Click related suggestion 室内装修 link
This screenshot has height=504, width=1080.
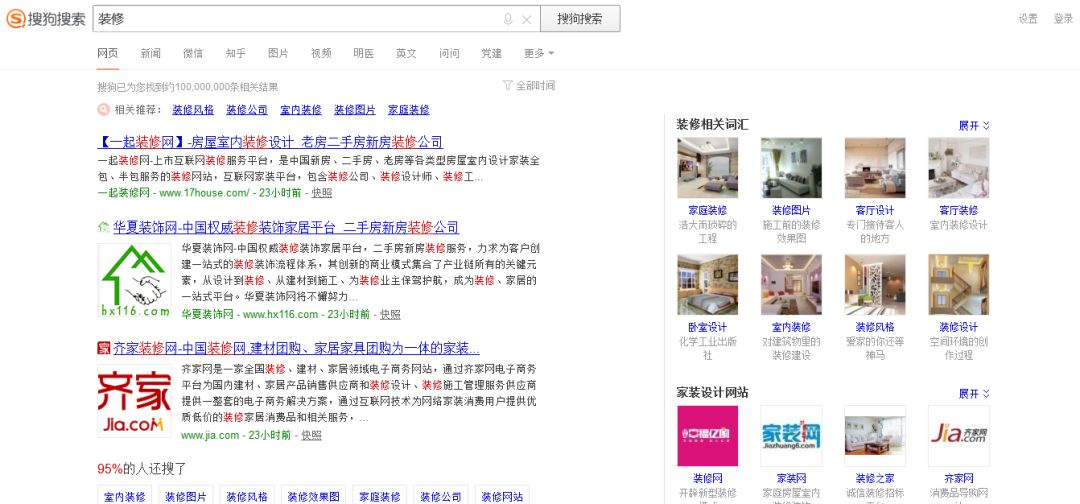[300, 109]
